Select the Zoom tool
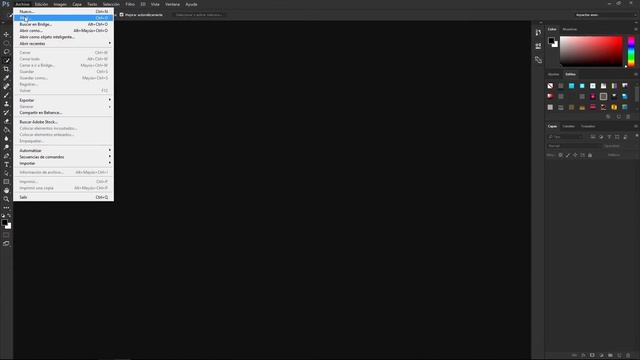This screenshot has width=640, height=360. (x=6, y=199)
